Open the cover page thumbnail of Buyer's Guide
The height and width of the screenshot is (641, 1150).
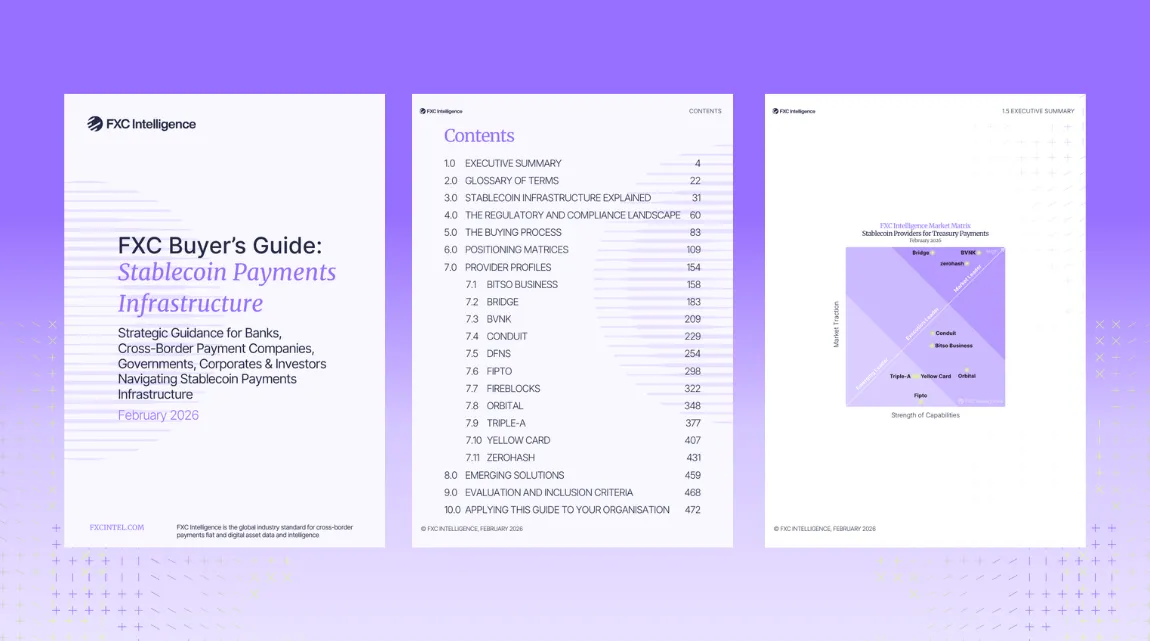coord(225,320)
